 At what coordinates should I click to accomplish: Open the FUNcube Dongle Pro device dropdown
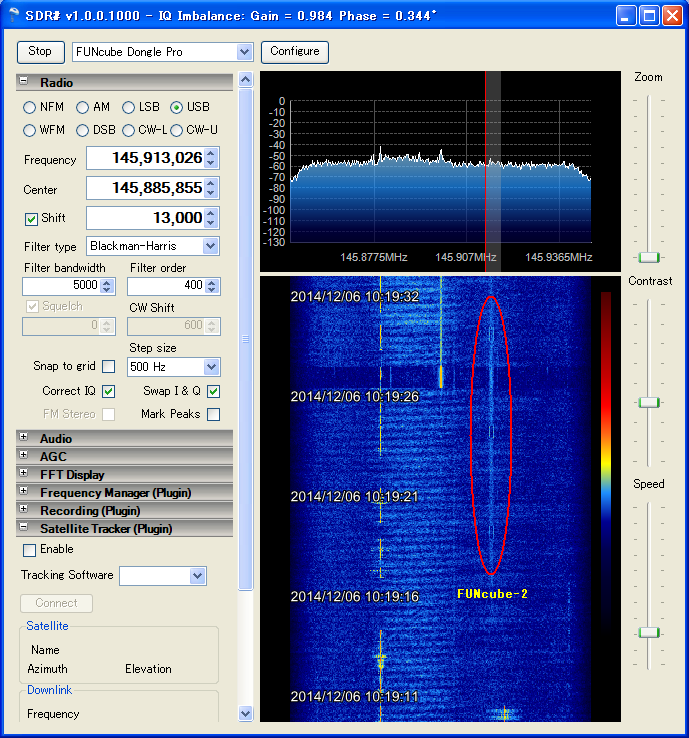pyautogui.click(x=244, y=52)
